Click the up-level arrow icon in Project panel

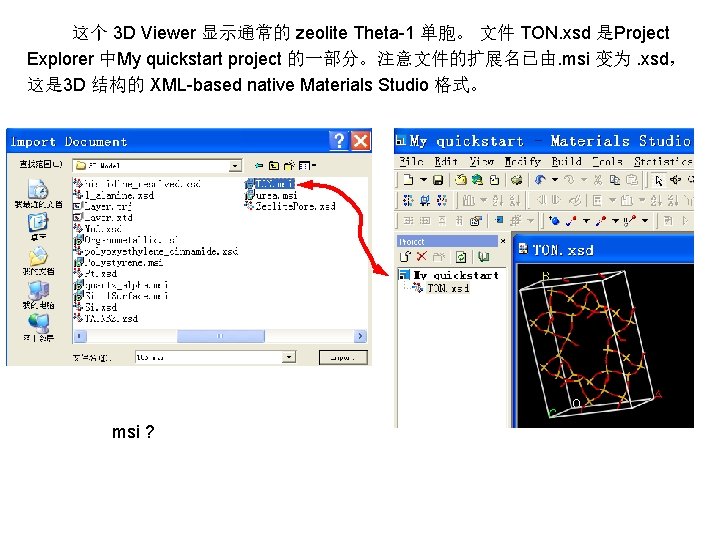[x=405, y=257]
